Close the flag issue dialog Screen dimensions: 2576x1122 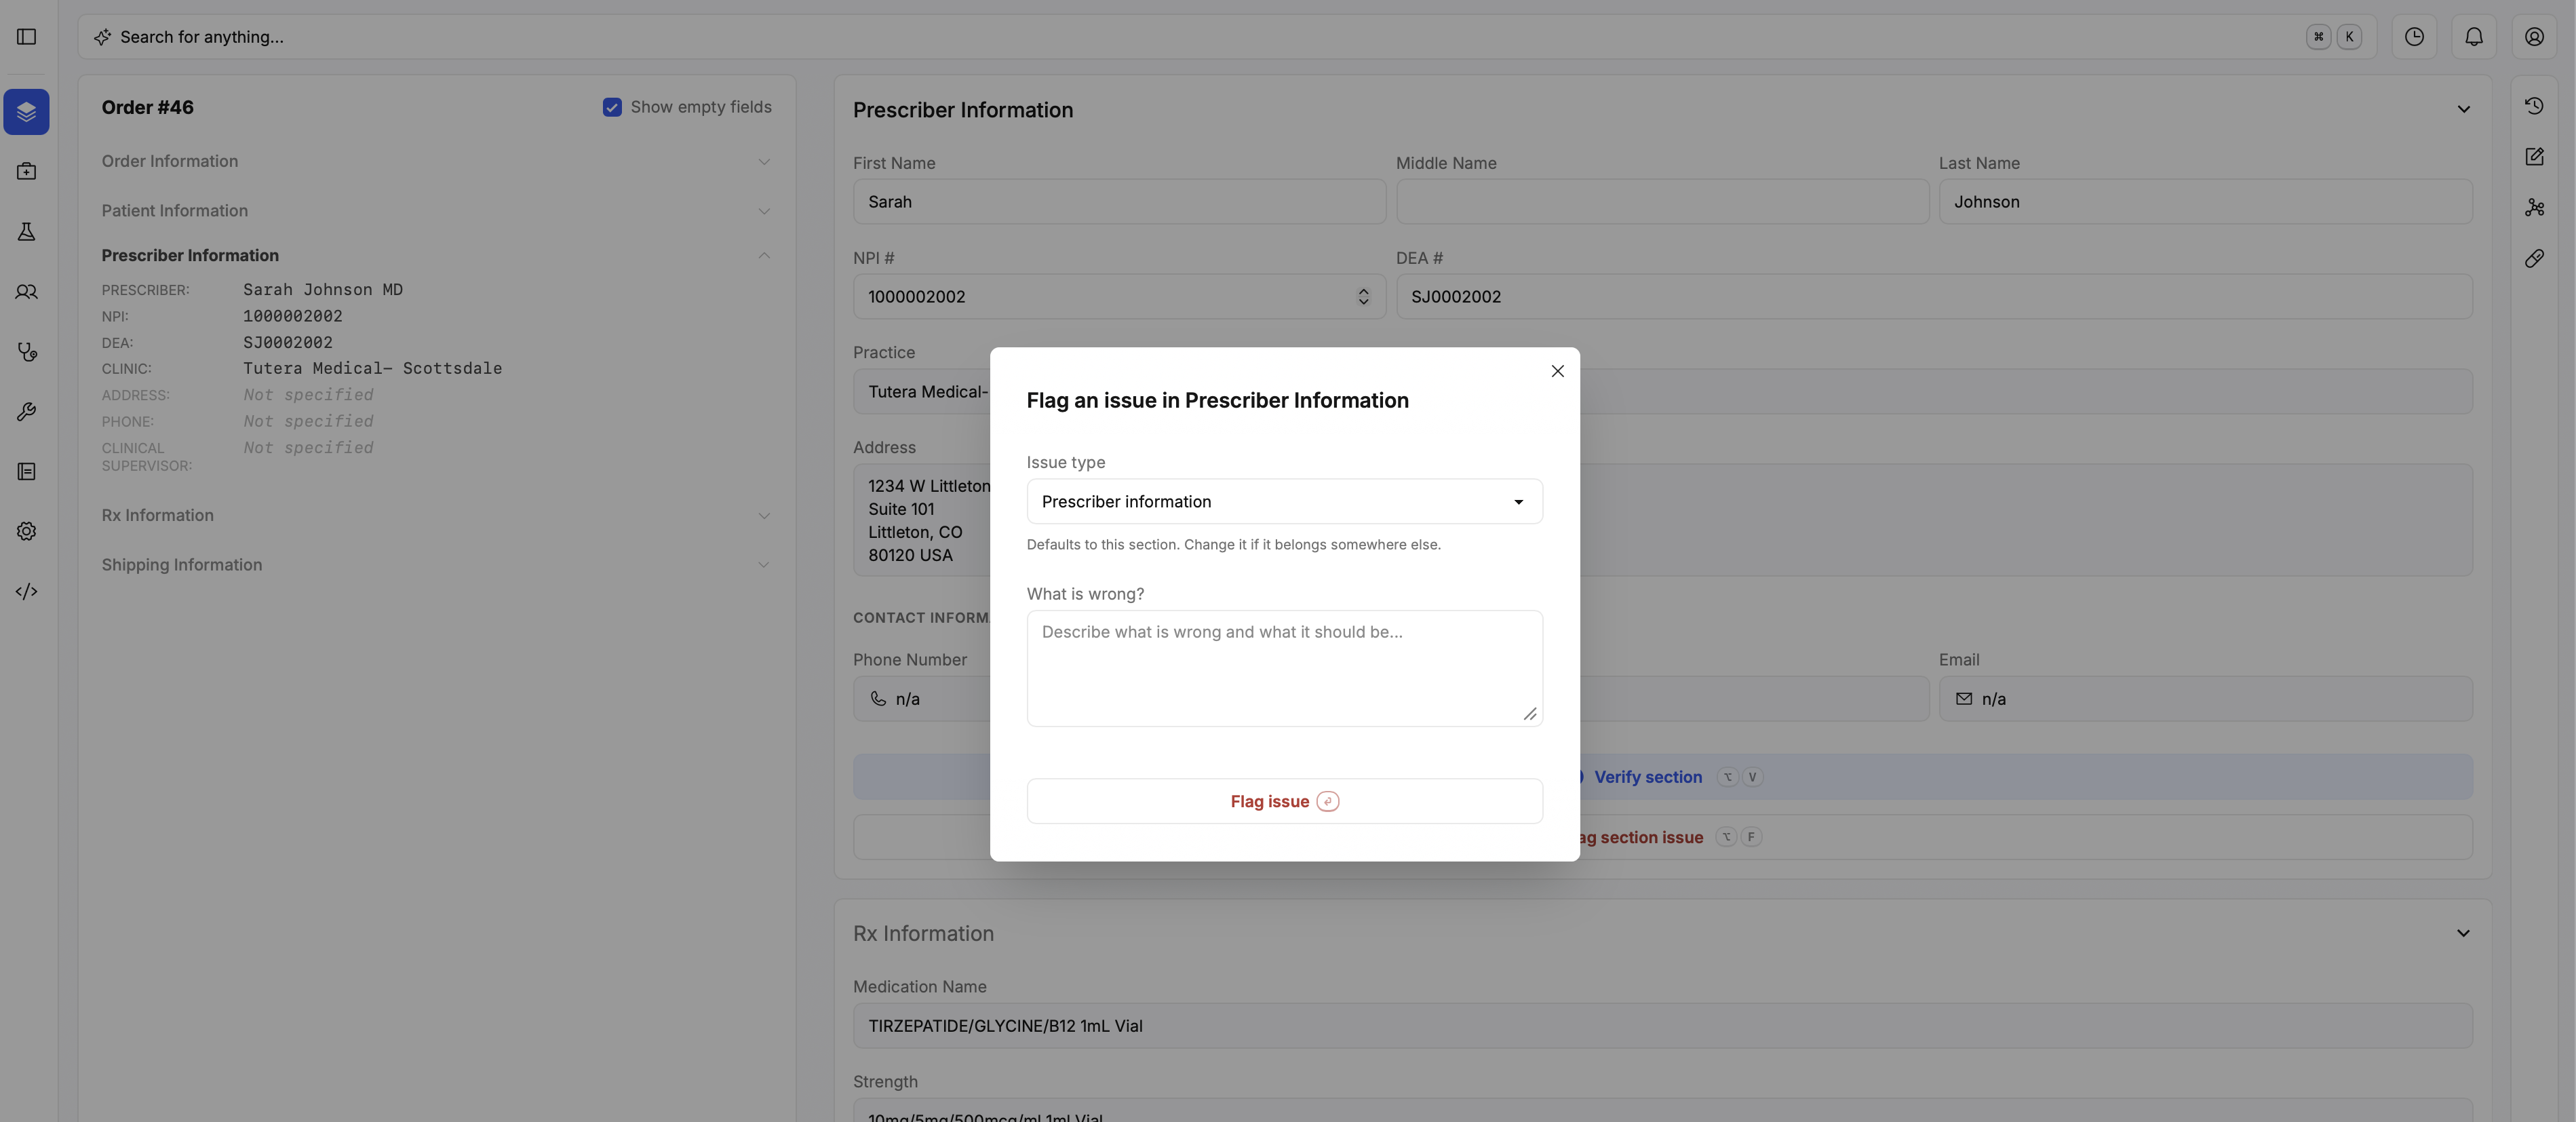1557,371
